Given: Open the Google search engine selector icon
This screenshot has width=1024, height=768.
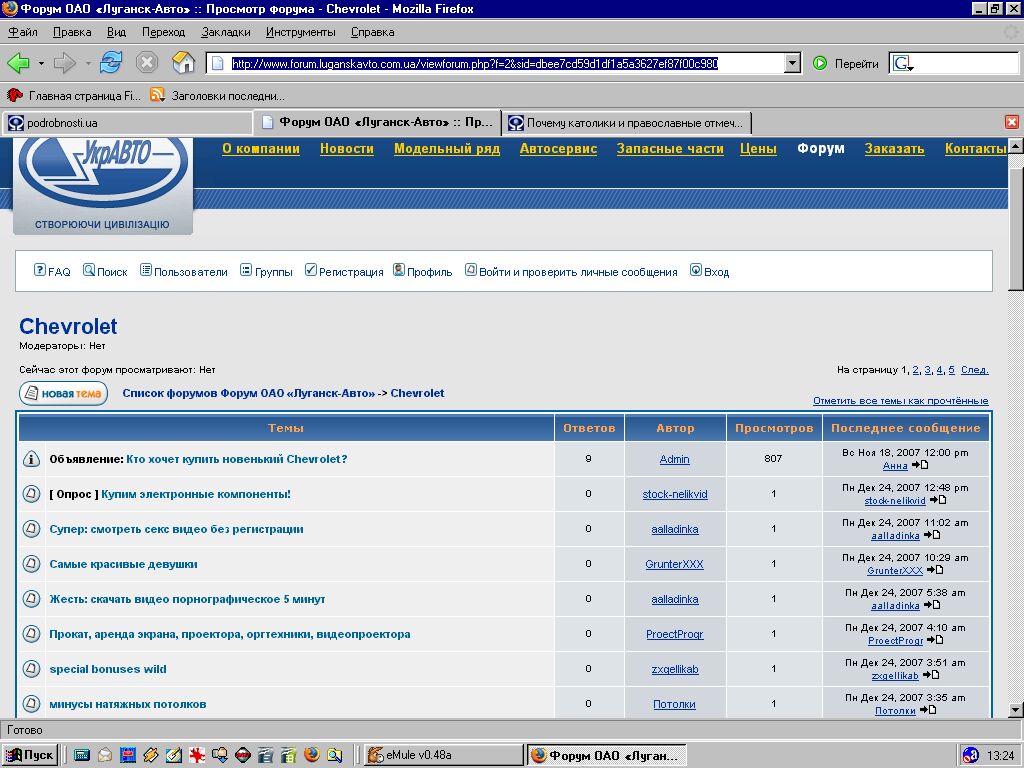Looking at the screenshot, I should pos(903,63).
